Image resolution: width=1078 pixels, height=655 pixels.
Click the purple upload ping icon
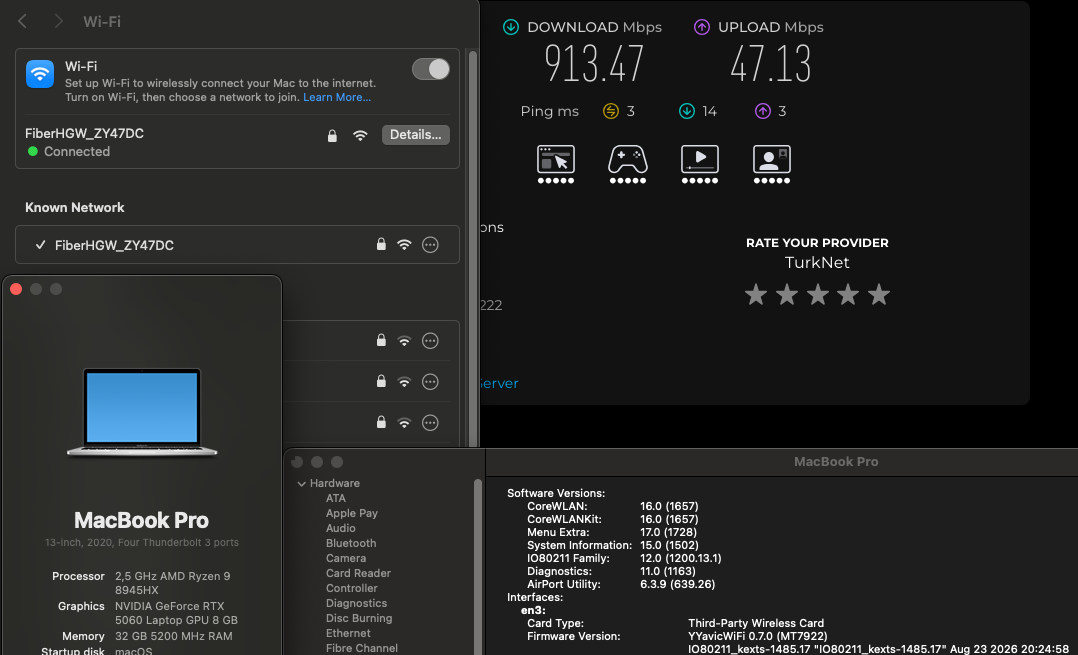pyautogui.click(x=762, y=111)
